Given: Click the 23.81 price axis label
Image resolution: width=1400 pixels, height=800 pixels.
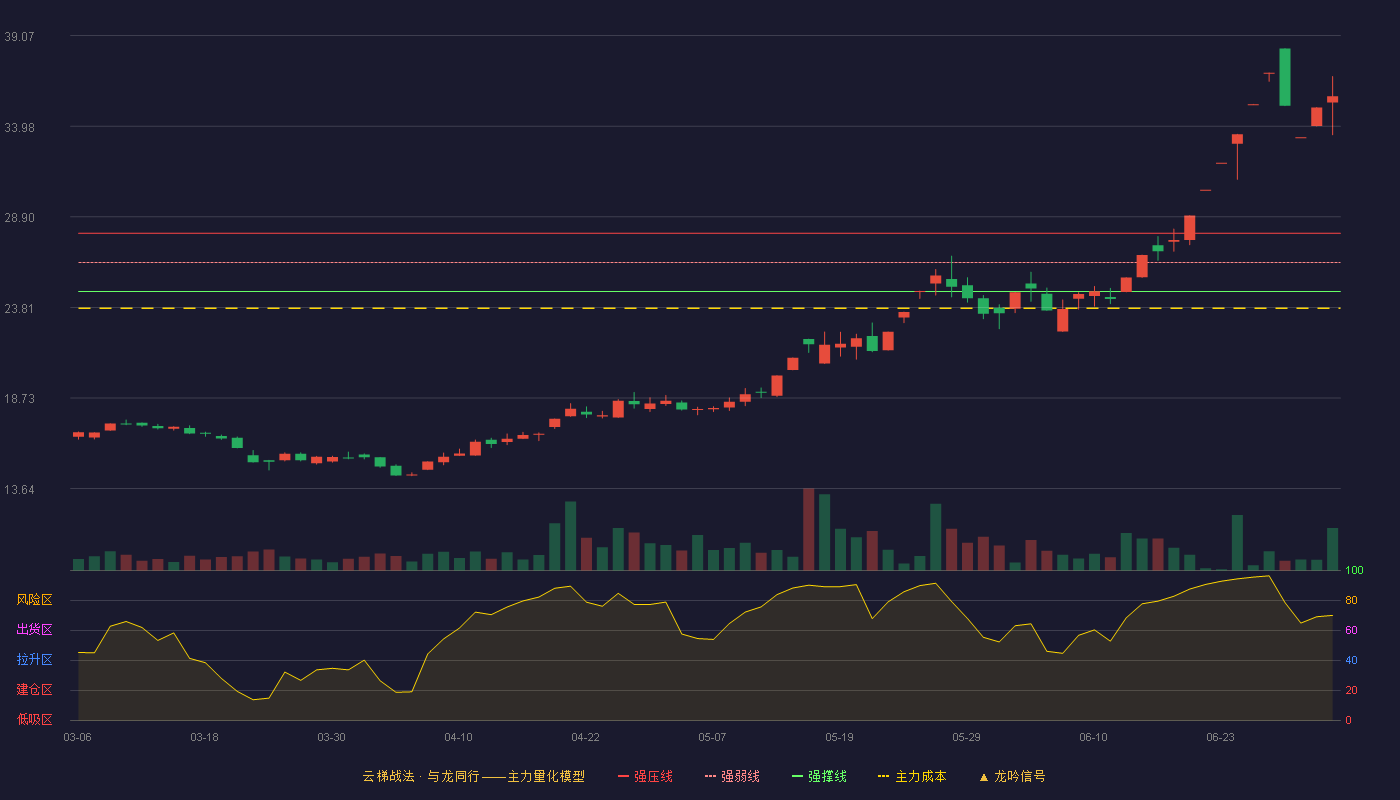Looking at the screenshot, I should [19, 309].
